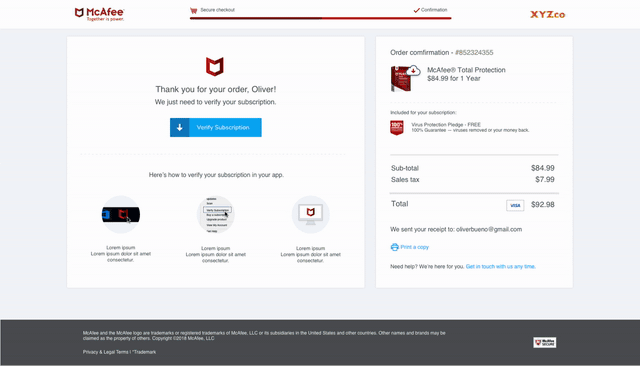Click Here's how to verify your subscription text
640x366 pixels.
pyautogui.click(x=216, y=175)
